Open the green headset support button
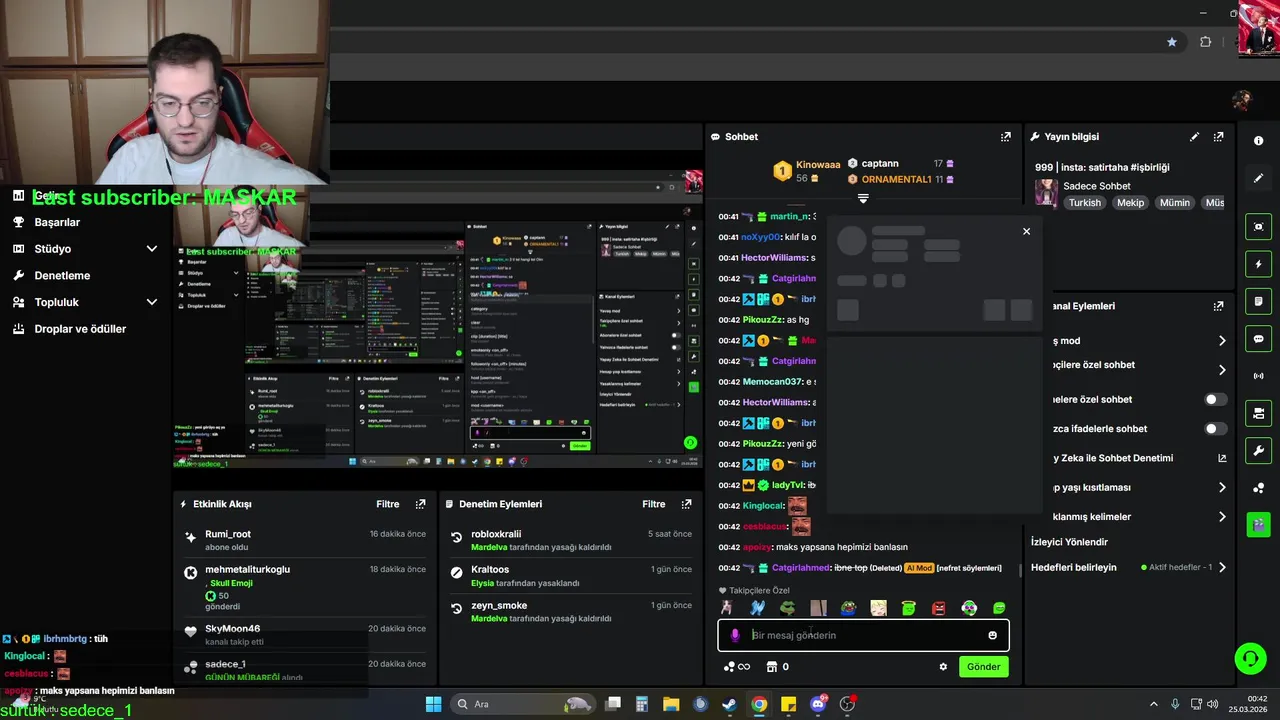Screen dimensions: 1280x720 [1250, 658]
